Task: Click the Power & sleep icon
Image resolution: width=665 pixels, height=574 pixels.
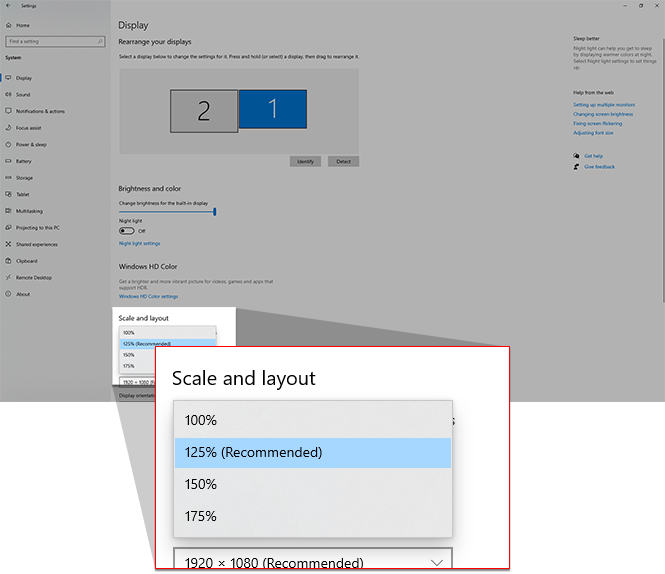Action: click(8, 144)
